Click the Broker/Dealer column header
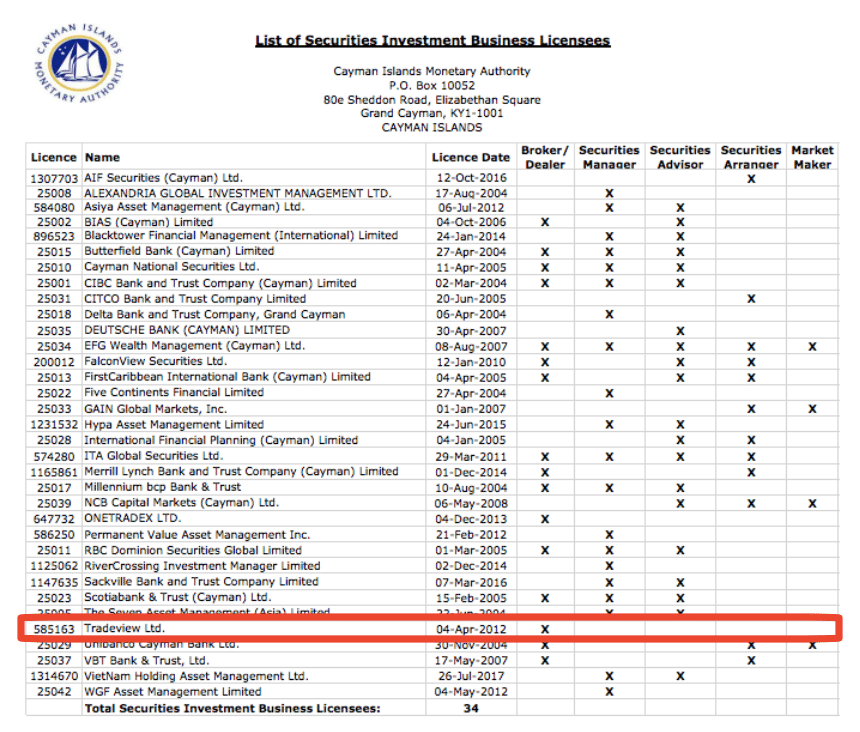The image size is (860, 732). point(545,157)
